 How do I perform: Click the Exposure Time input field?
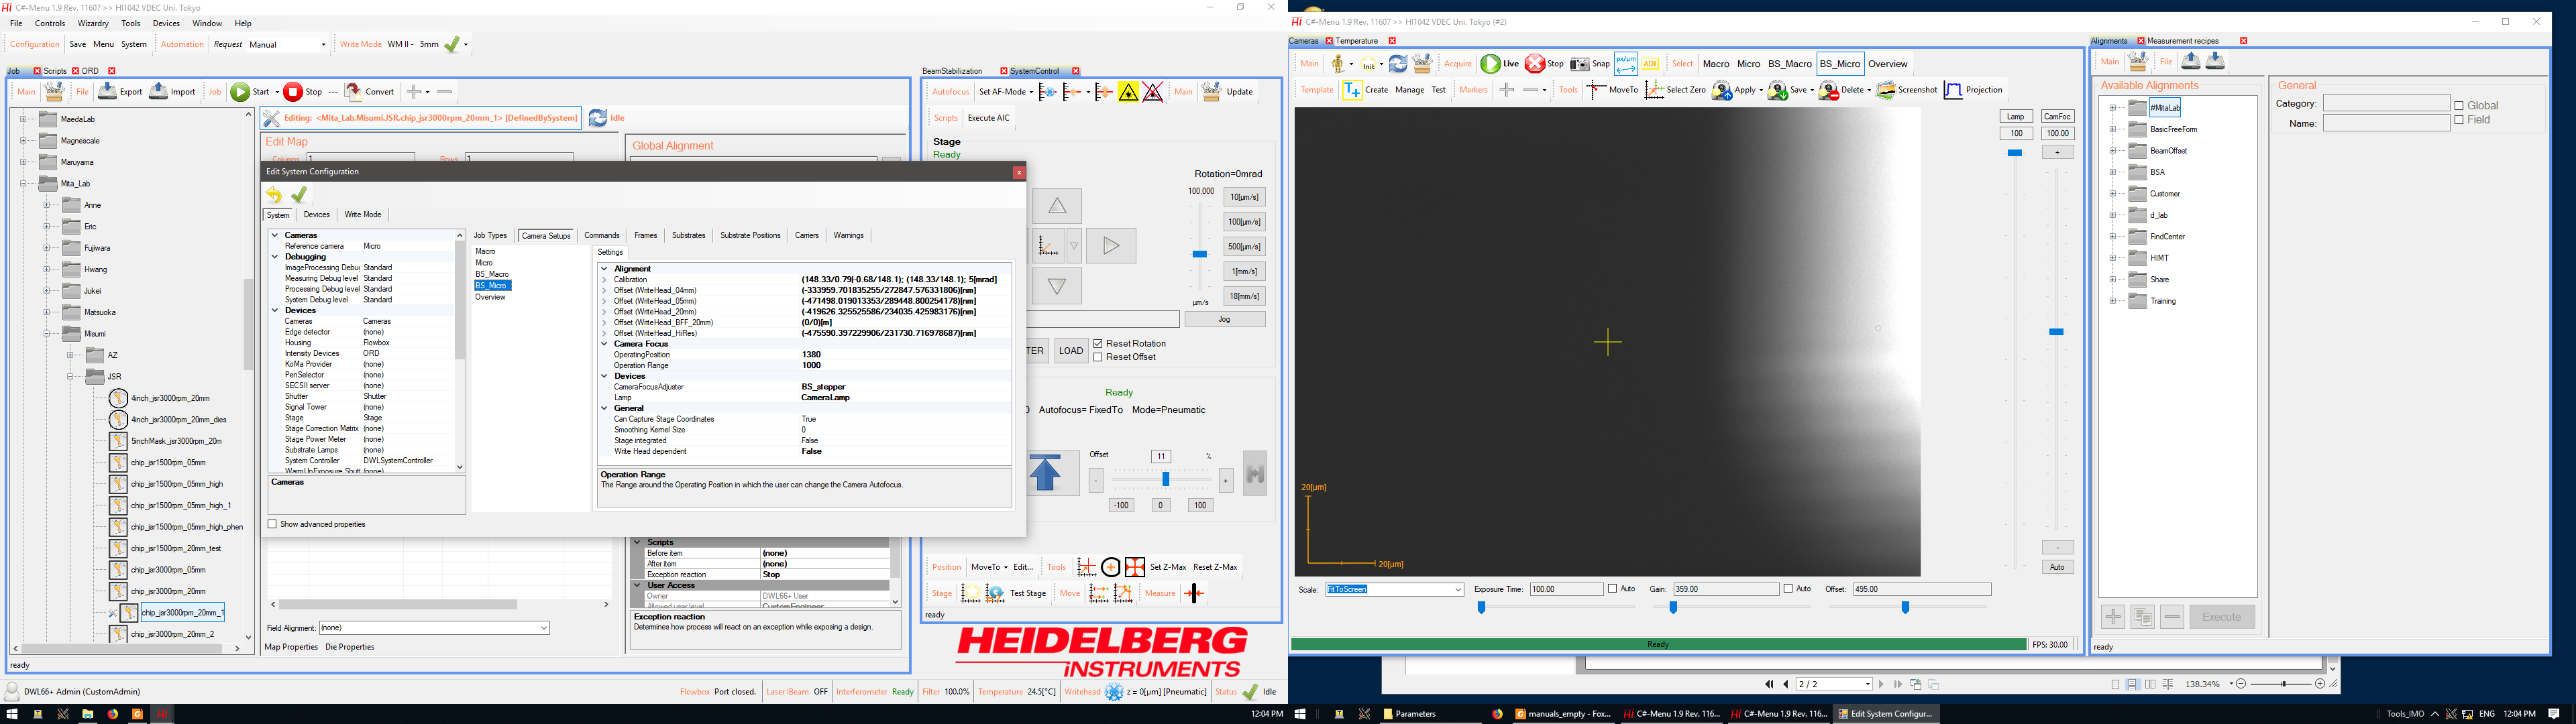click(1566, 589)
